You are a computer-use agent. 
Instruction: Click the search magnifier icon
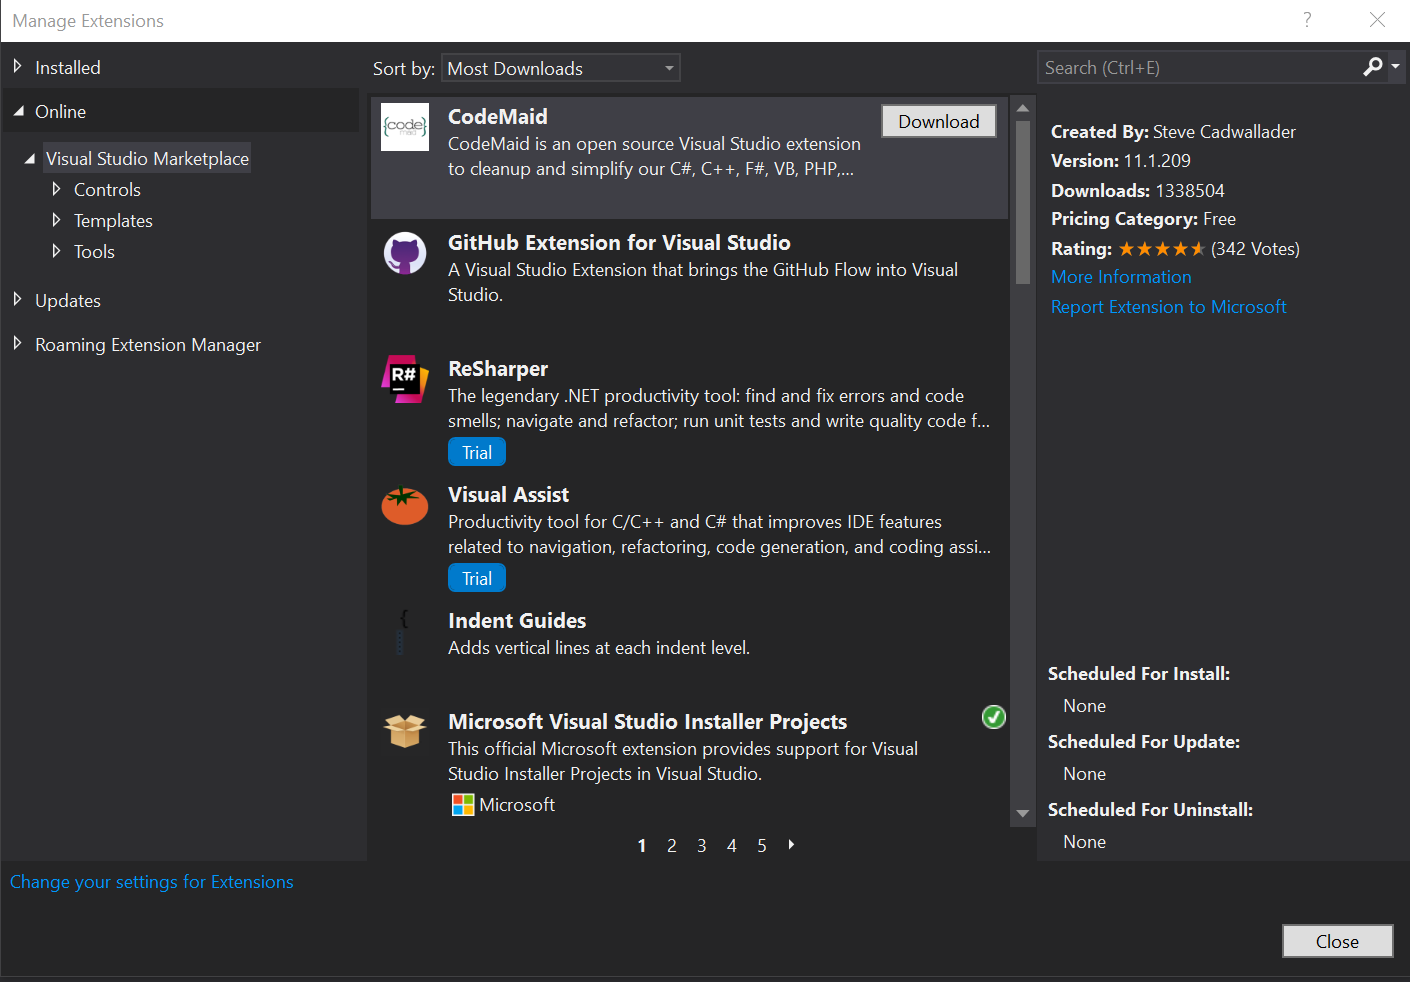1373,67
